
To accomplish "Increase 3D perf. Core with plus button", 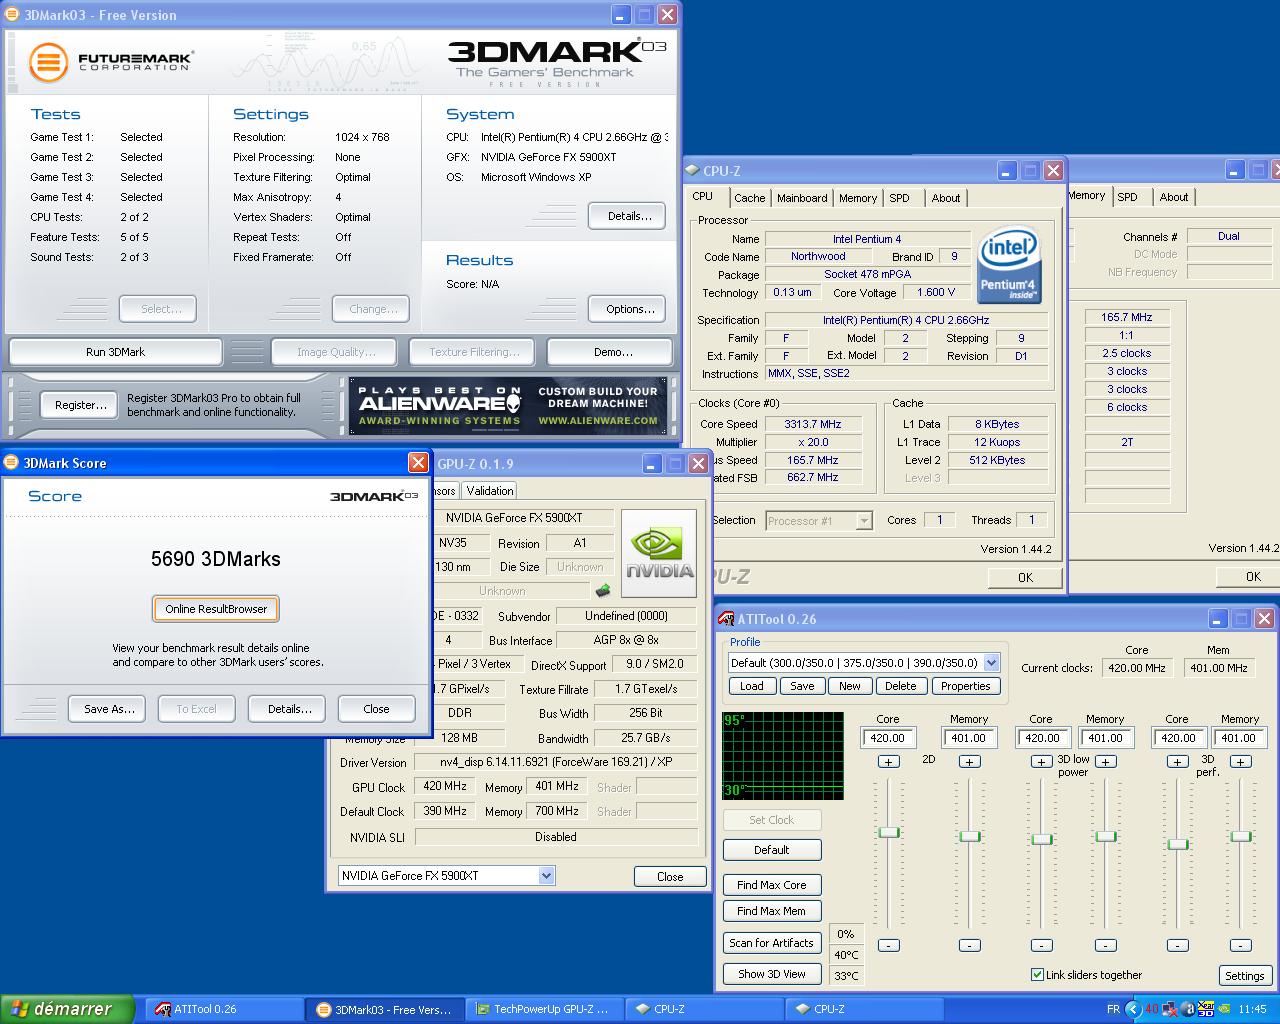I will click(x=1177, y=761).
